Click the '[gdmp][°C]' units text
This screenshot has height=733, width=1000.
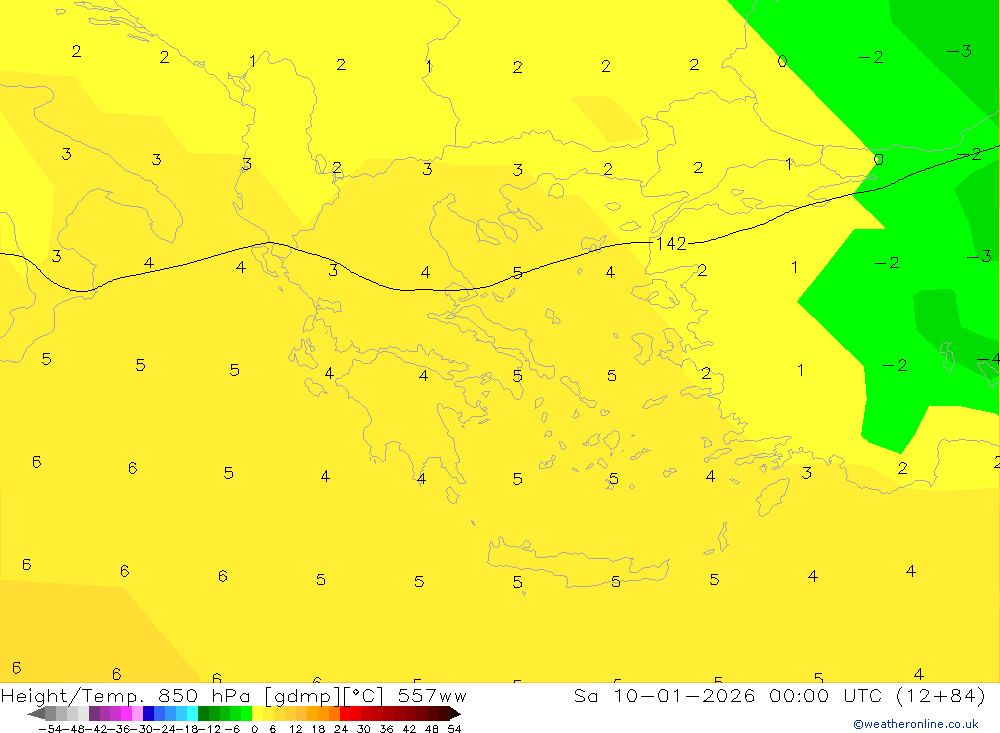tap(324, 696)
